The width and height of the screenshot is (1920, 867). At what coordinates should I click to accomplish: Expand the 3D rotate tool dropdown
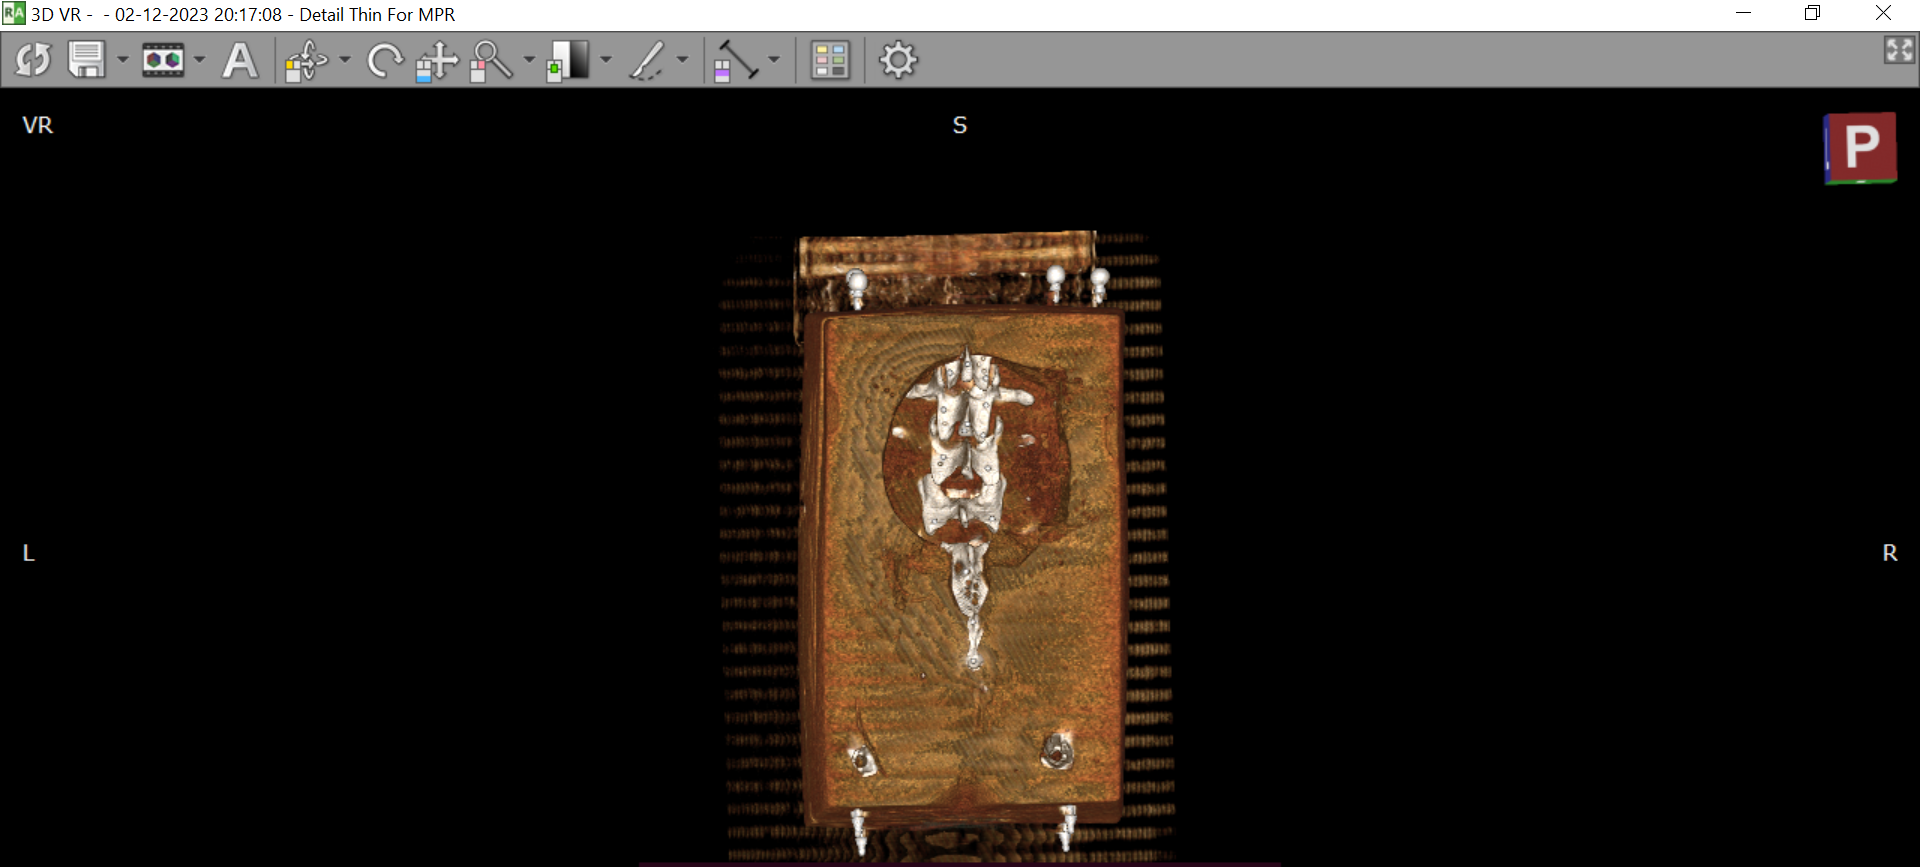coord(345,60)
